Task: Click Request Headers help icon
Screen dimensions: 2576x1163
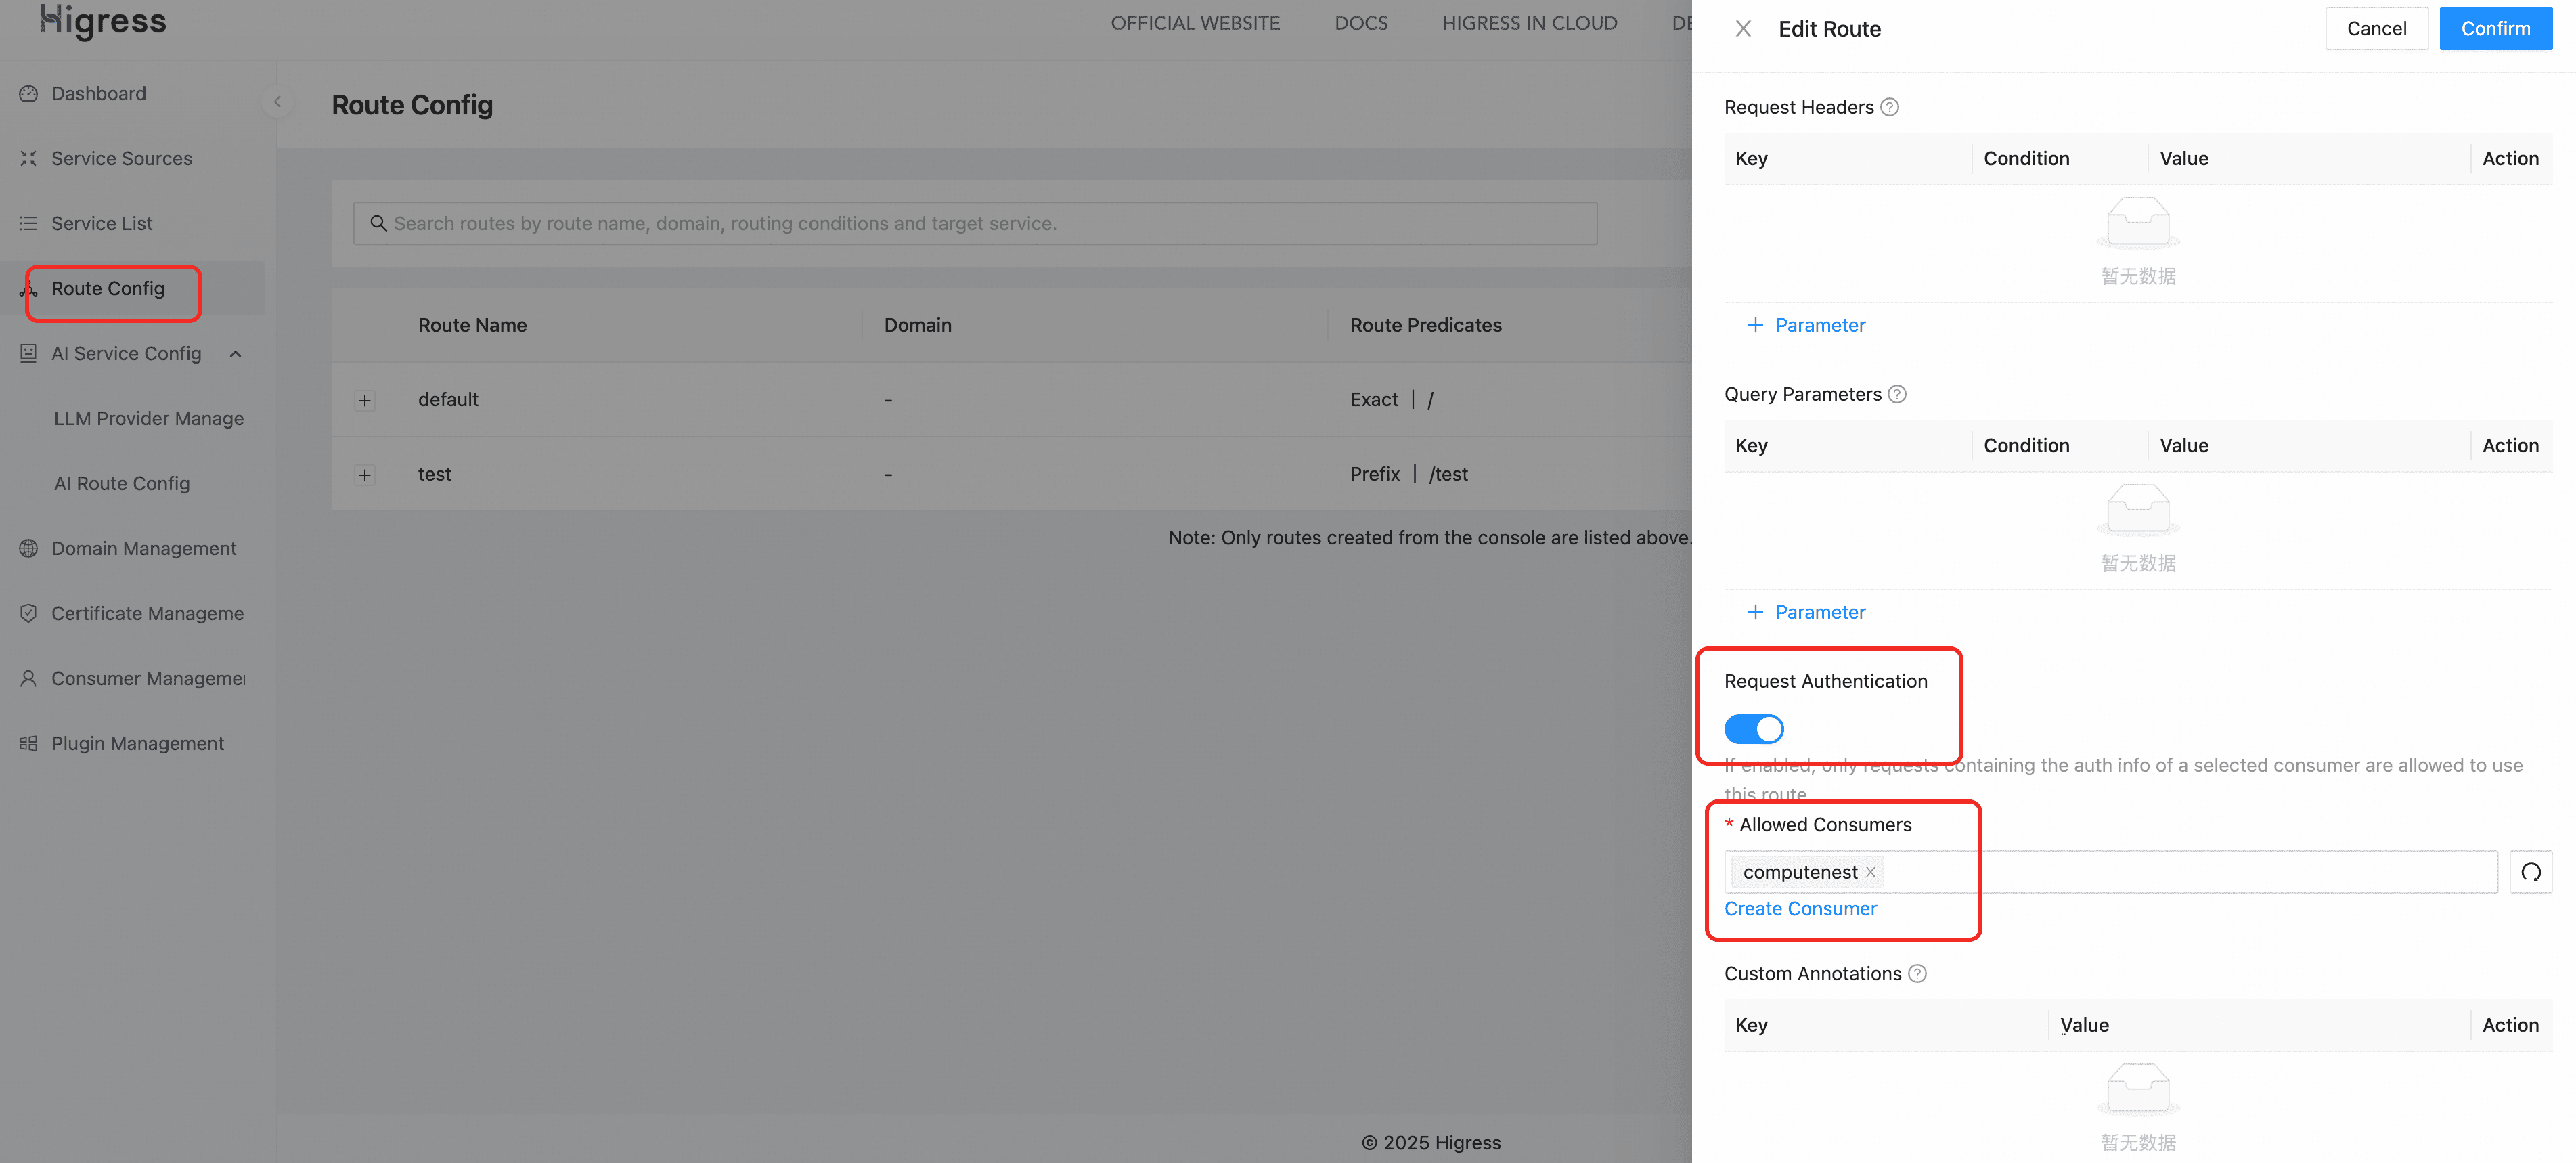Action: (1889, 107)
